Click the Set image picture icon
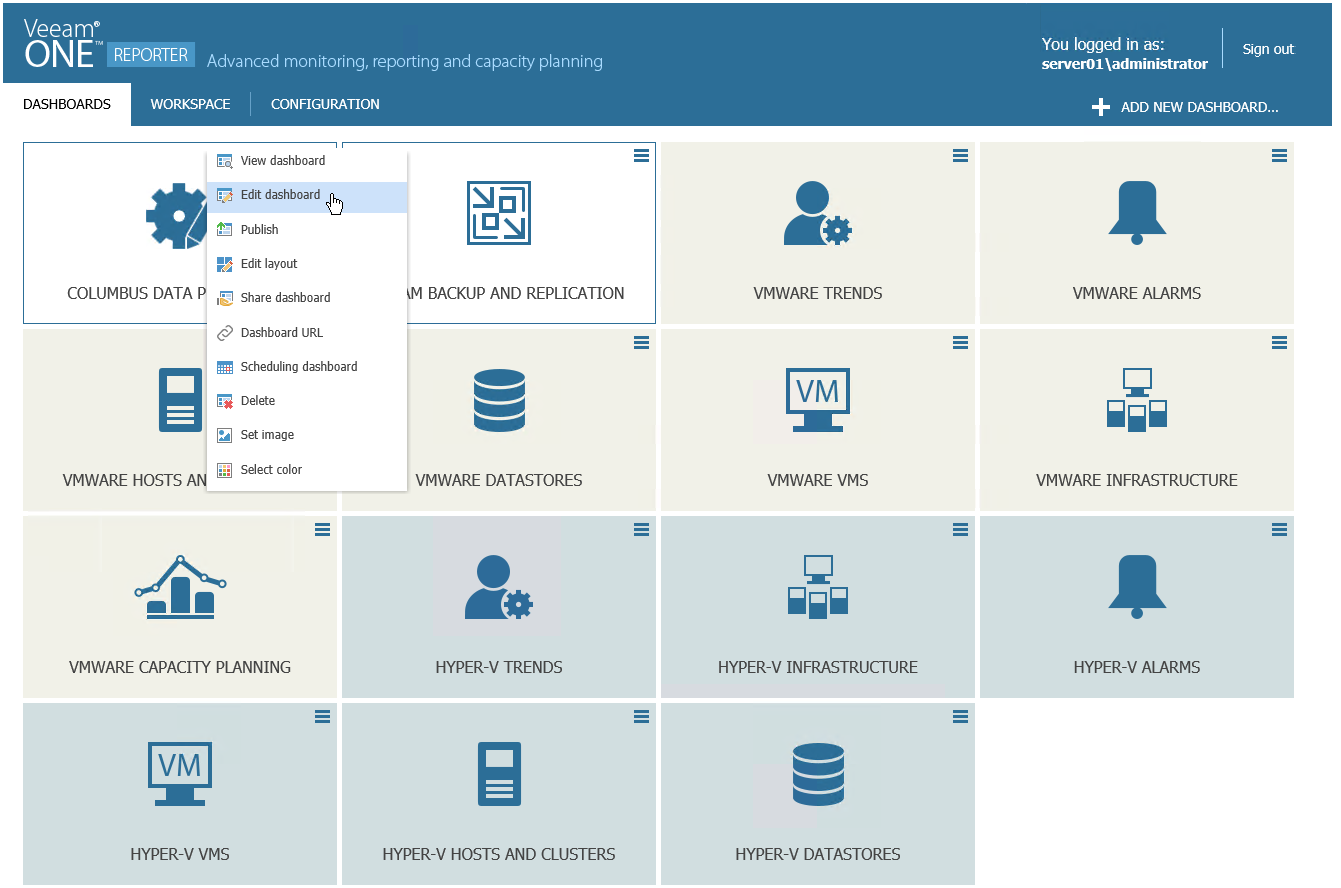Screen dimensions: 1341x888 [x=225, y=435]
